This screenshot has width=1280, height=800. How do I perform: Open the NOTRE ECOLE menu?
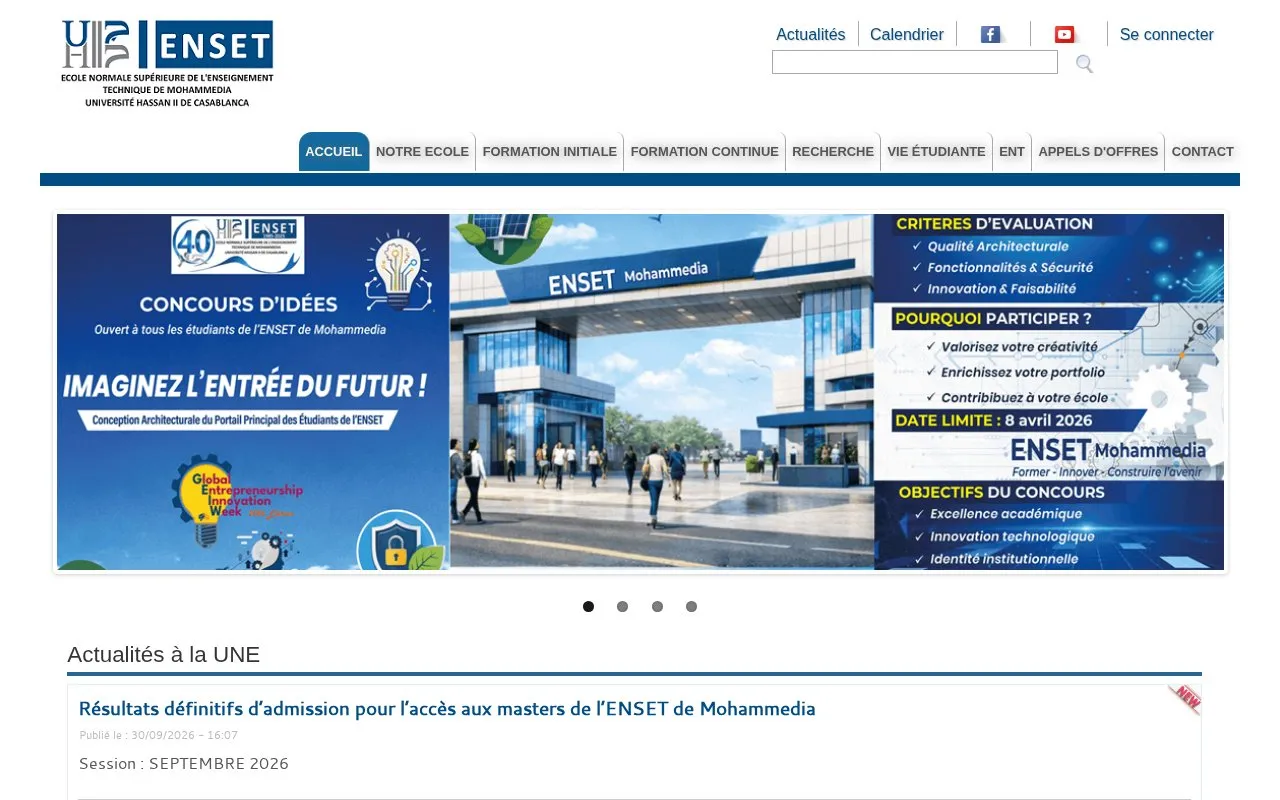422,152
